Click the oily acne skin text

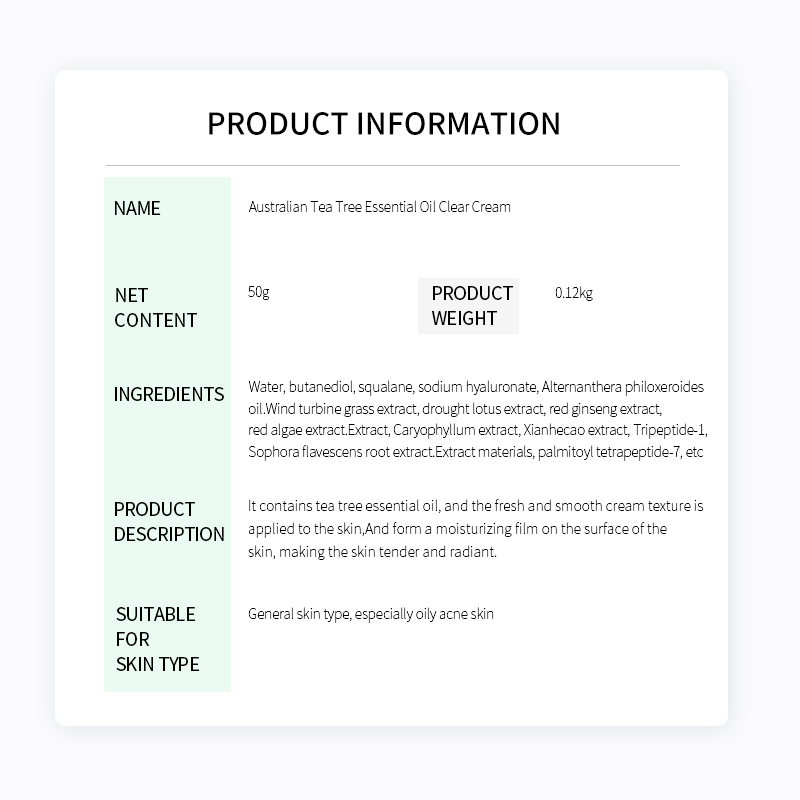pos(455,614)
